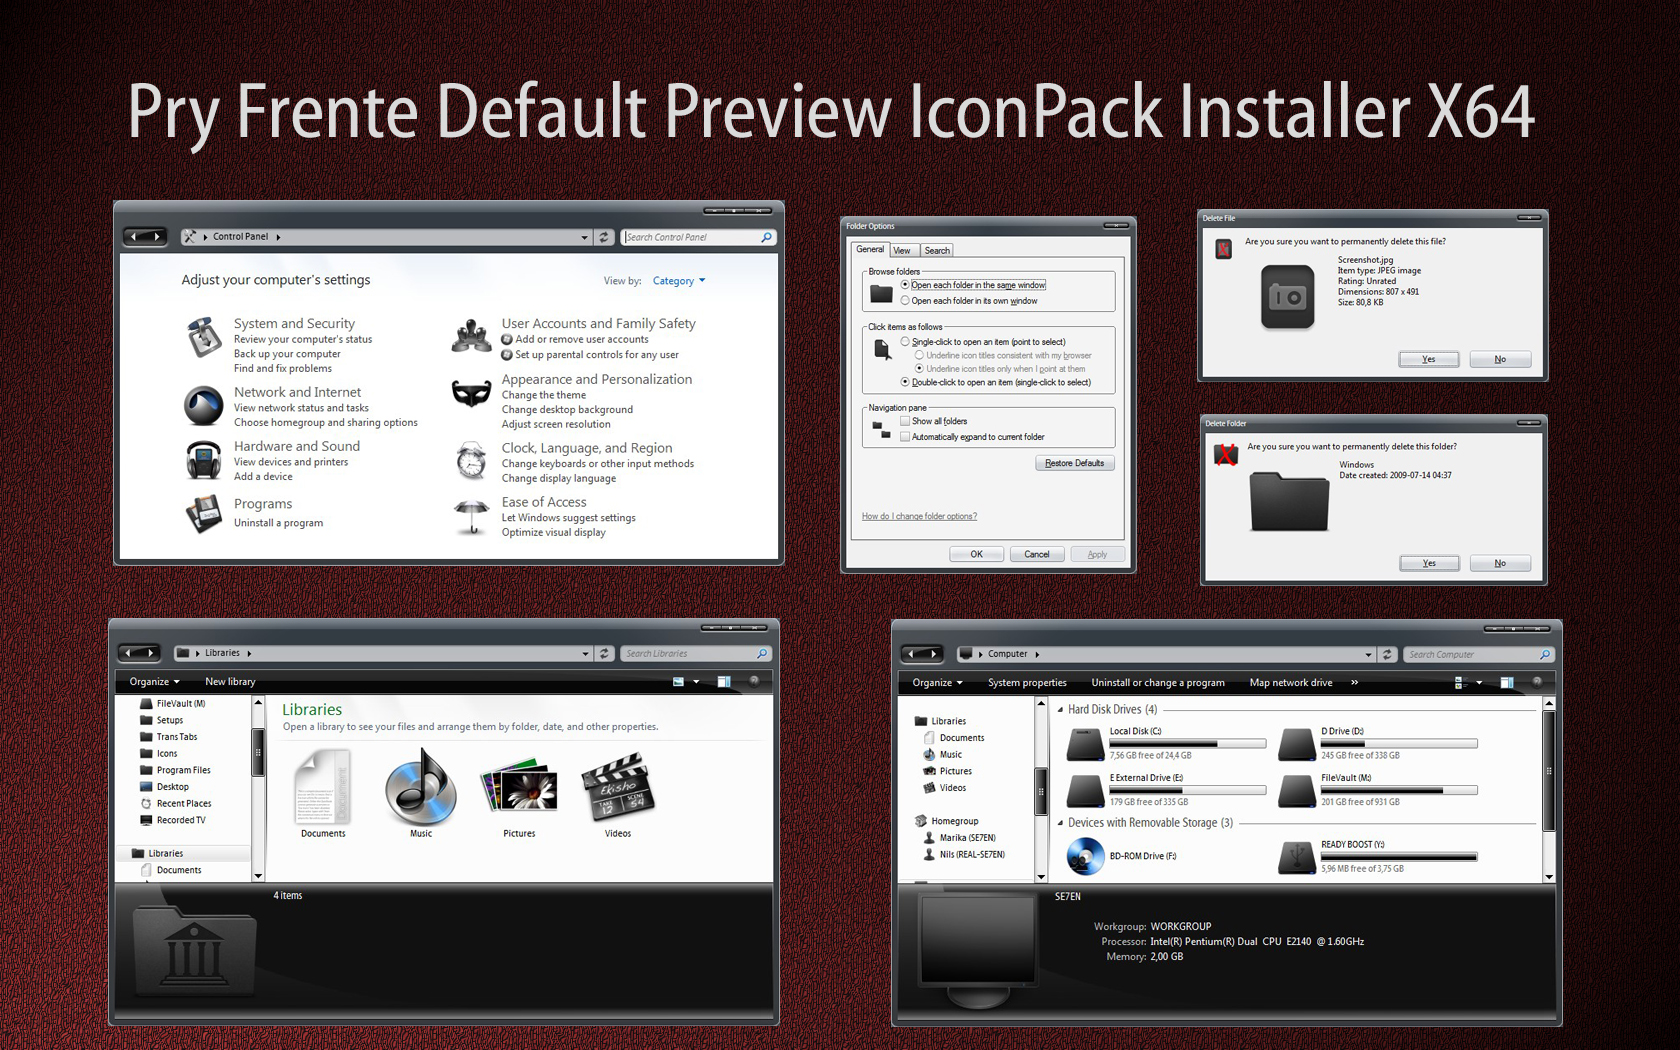Select Underline icon titles consistent with my browser
The image size is (1680, 1050).
click(x=920, y=355)
